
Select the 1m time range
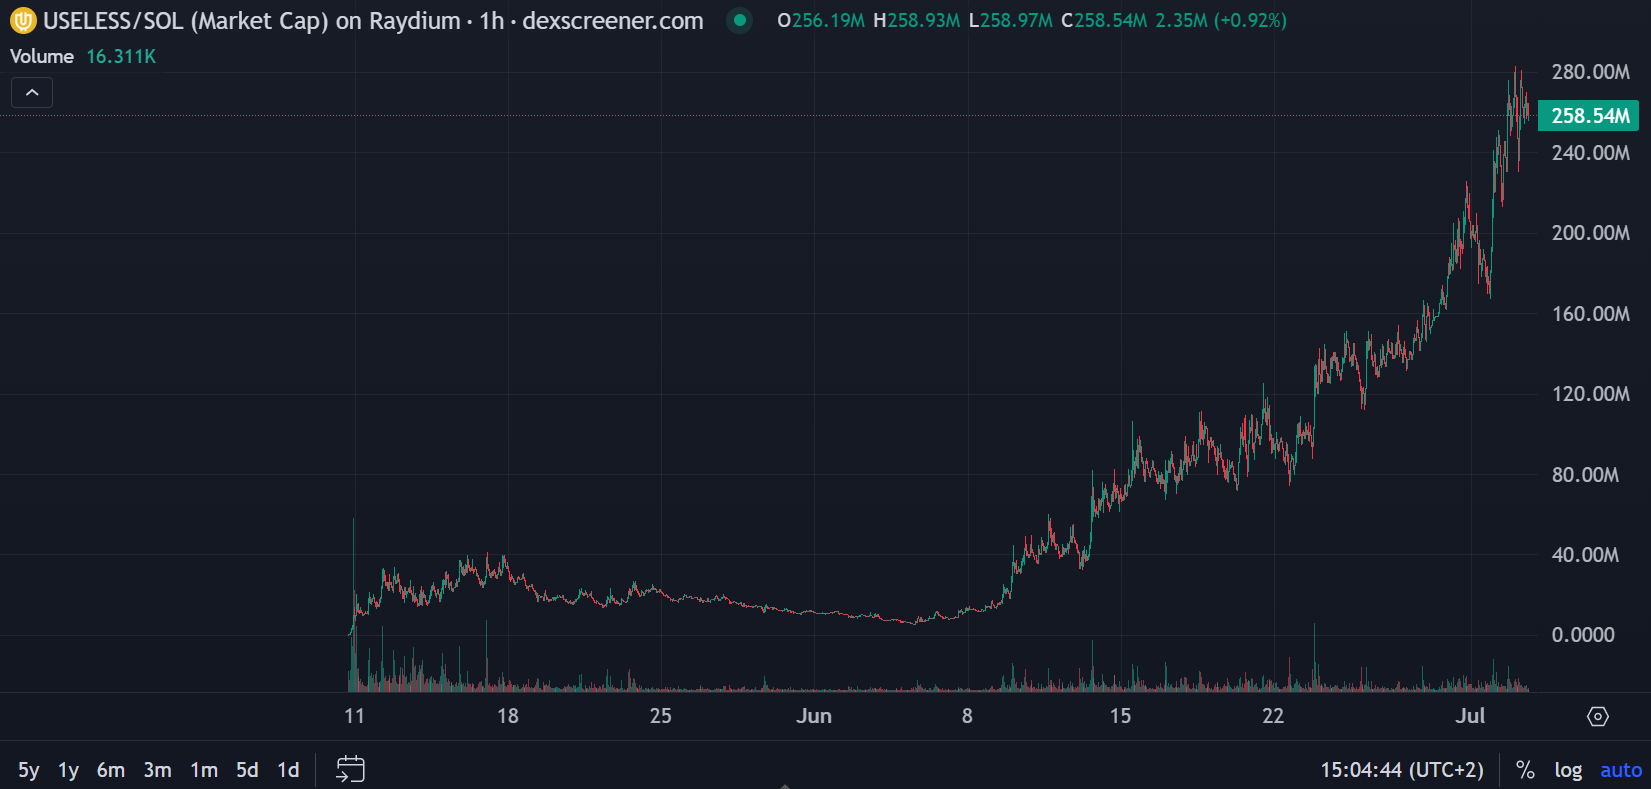(x=204, y=770)
